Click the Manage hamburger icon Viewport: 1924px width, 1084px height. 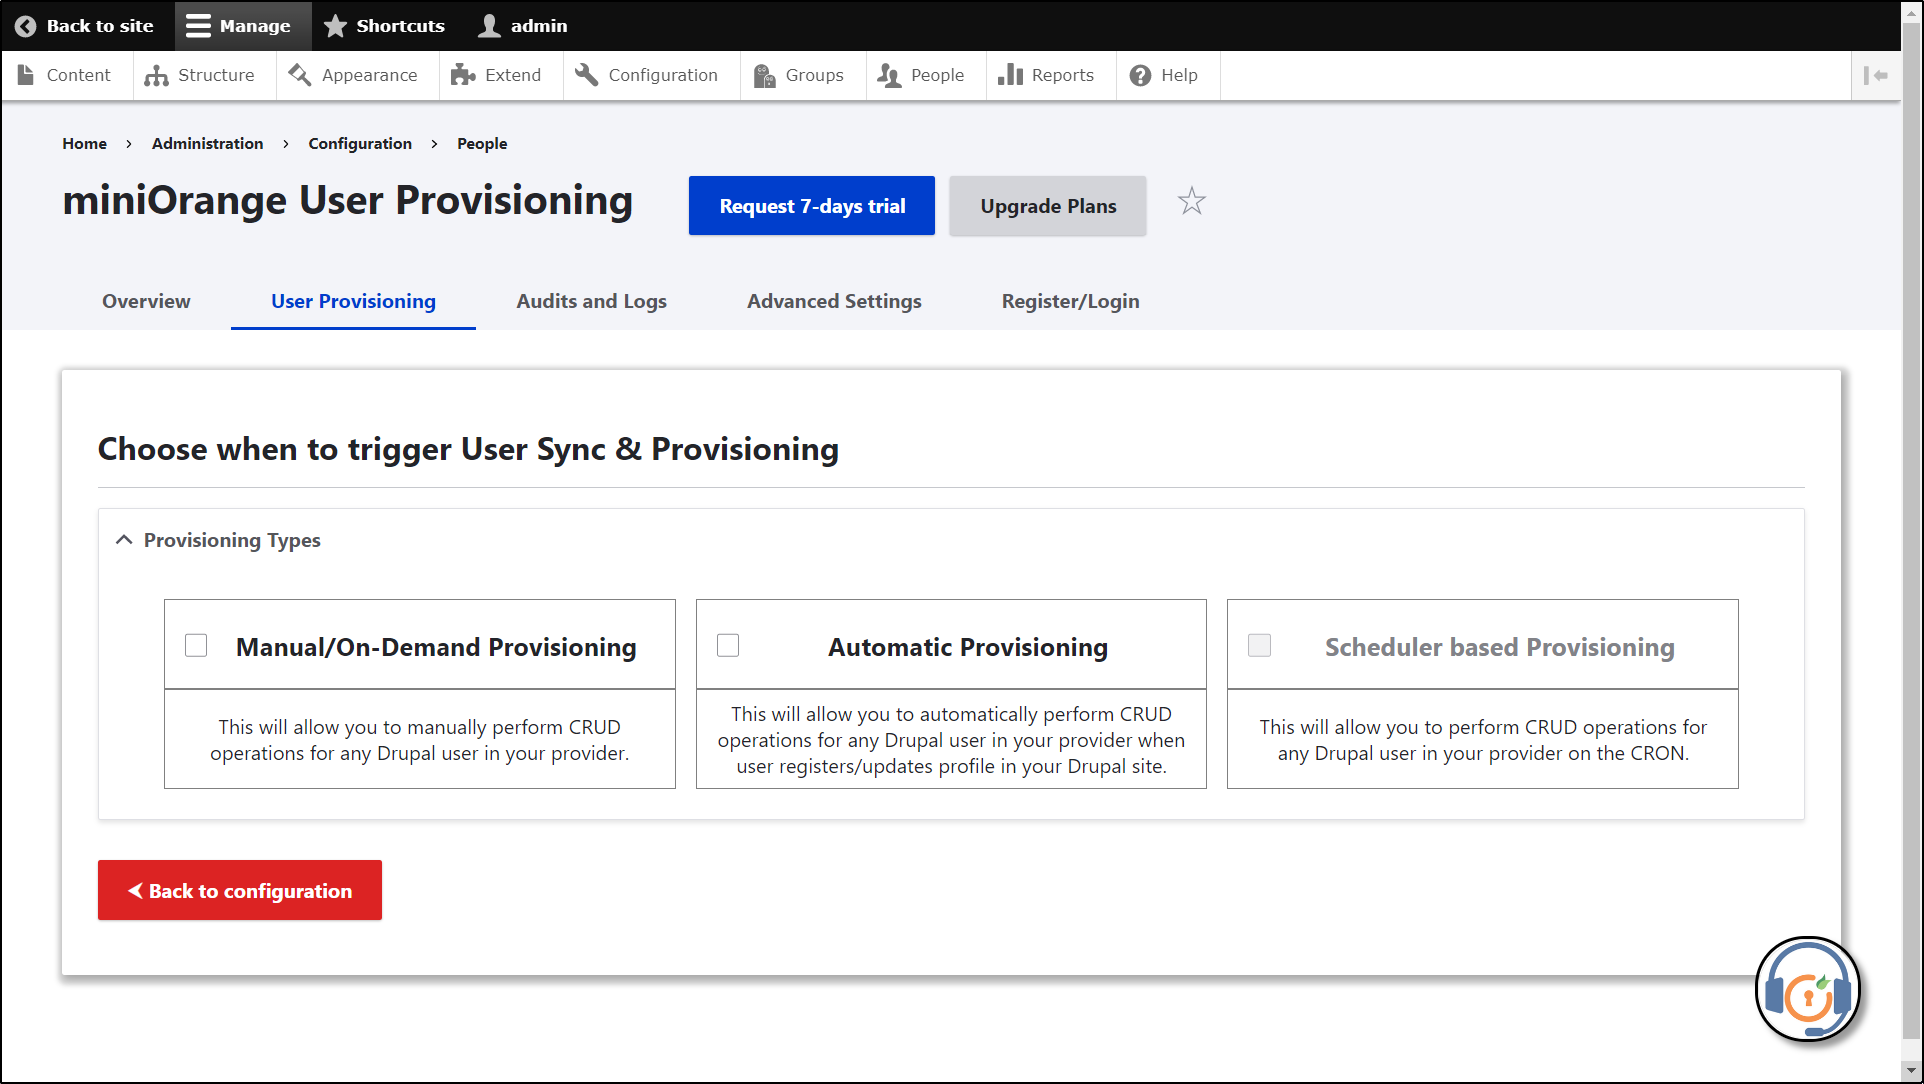point(198,26)
